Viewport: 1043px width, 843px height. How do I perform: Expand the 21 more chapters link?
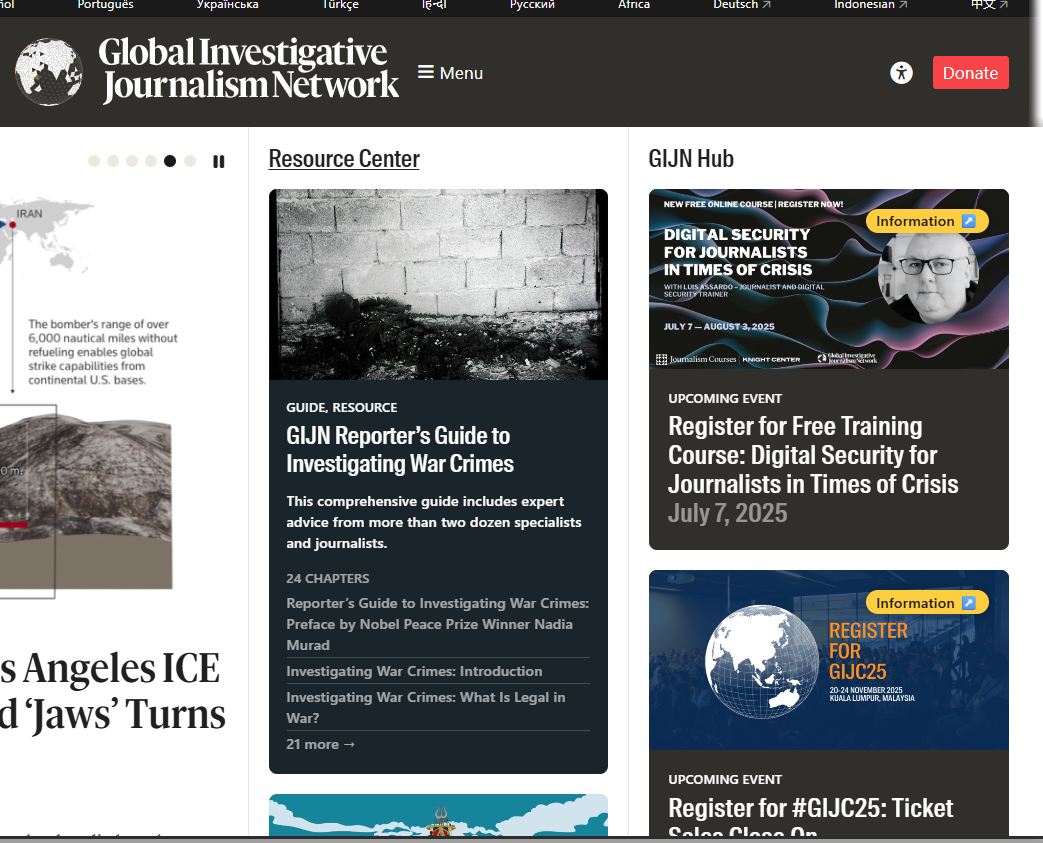click(321, 745)
